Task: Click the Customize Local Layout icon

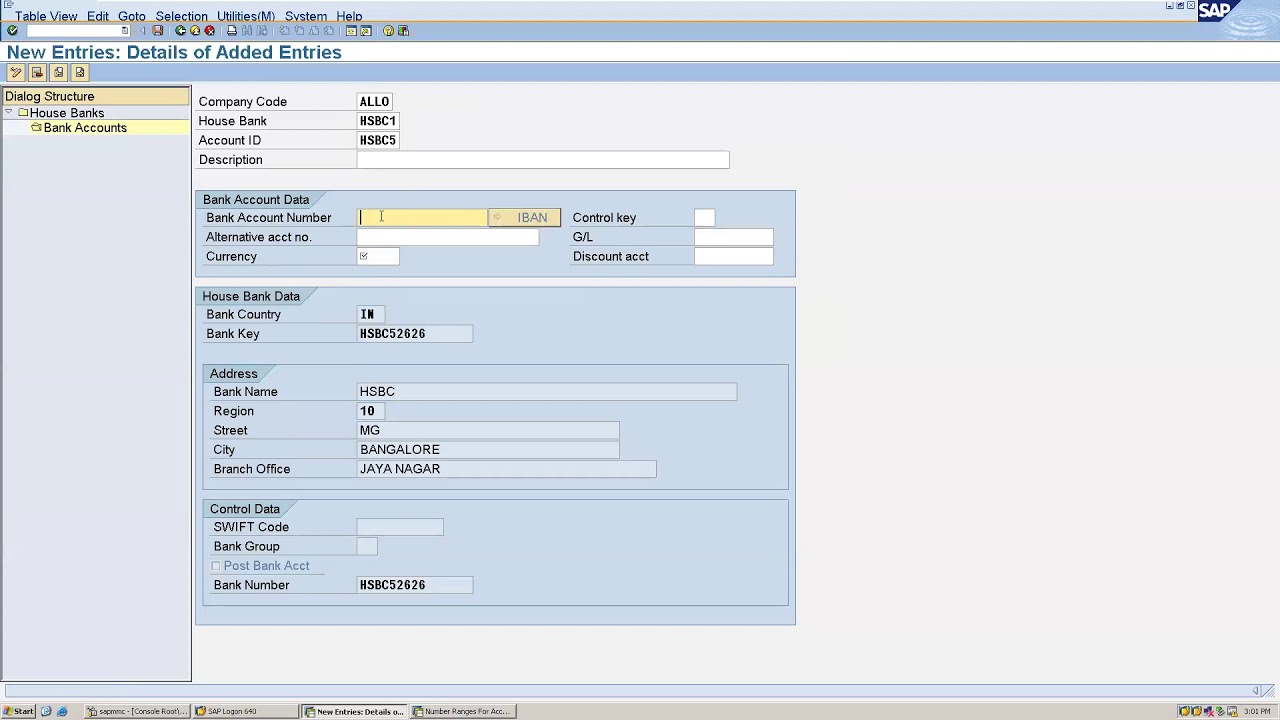Action: (403, 31)
